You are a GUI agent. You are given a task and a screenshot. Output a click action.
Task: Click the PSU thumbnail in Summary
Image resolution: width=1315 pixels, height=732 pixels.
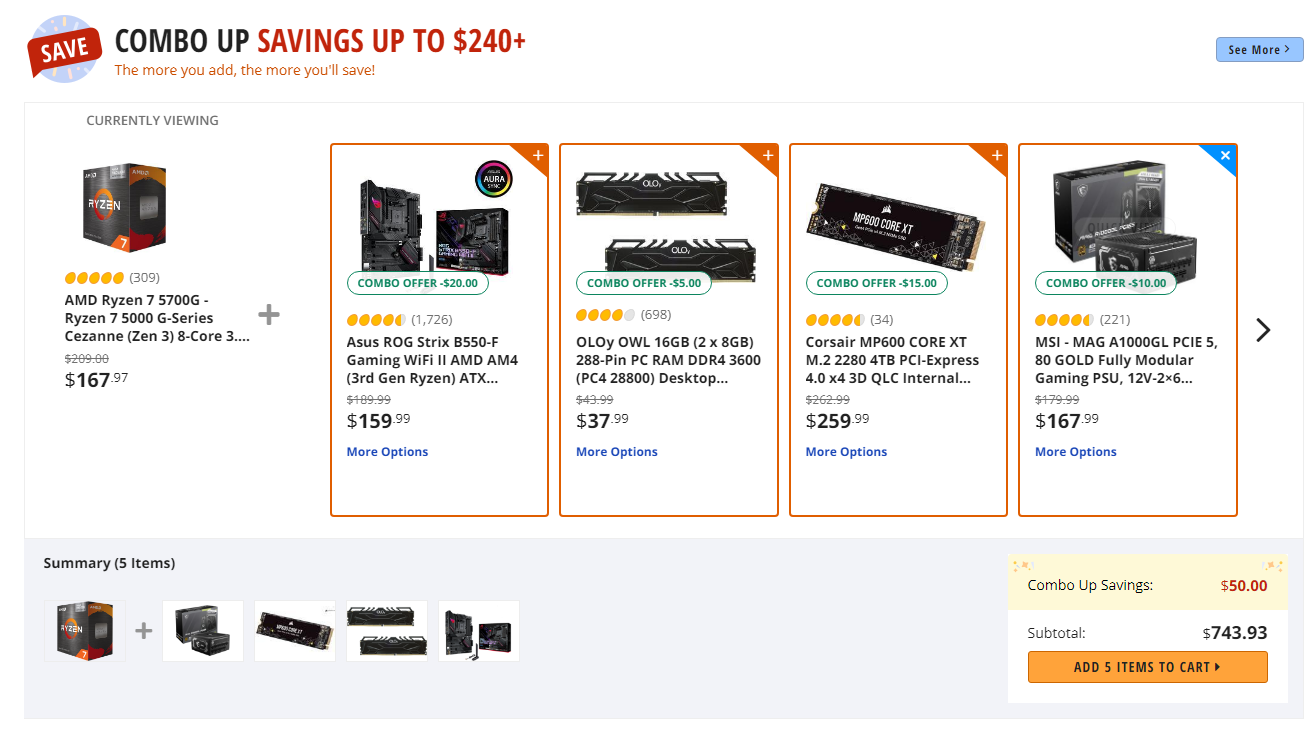click(x=203, y=631)
